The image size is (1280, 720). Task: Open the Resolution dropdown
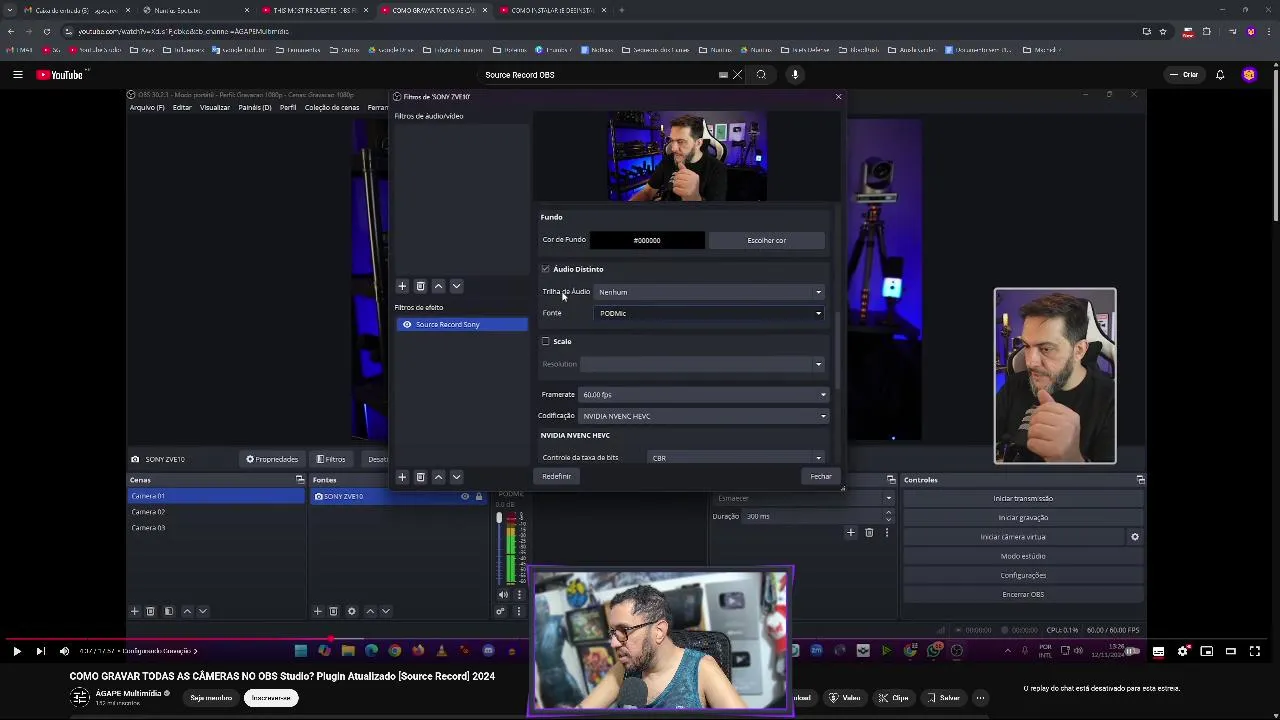pyautogui.click(x=702, y=364)
